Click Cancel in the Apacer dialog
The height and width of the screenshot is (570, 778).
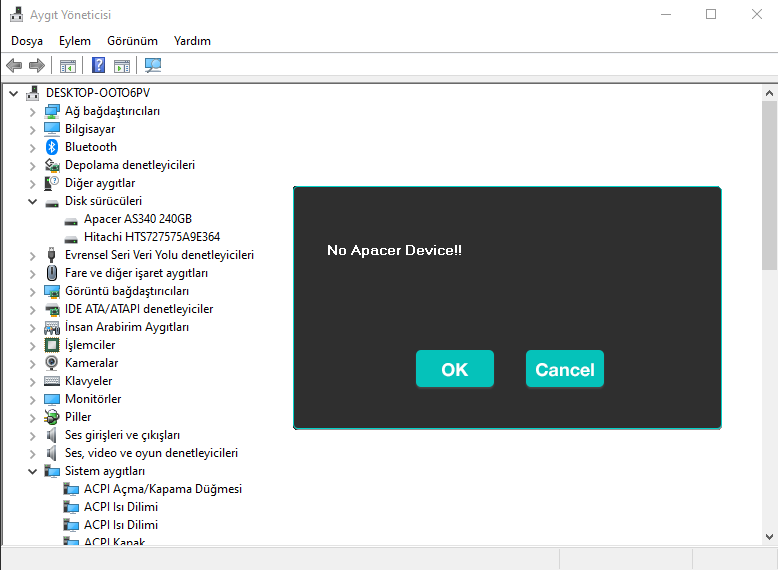(x=565, y=369)
